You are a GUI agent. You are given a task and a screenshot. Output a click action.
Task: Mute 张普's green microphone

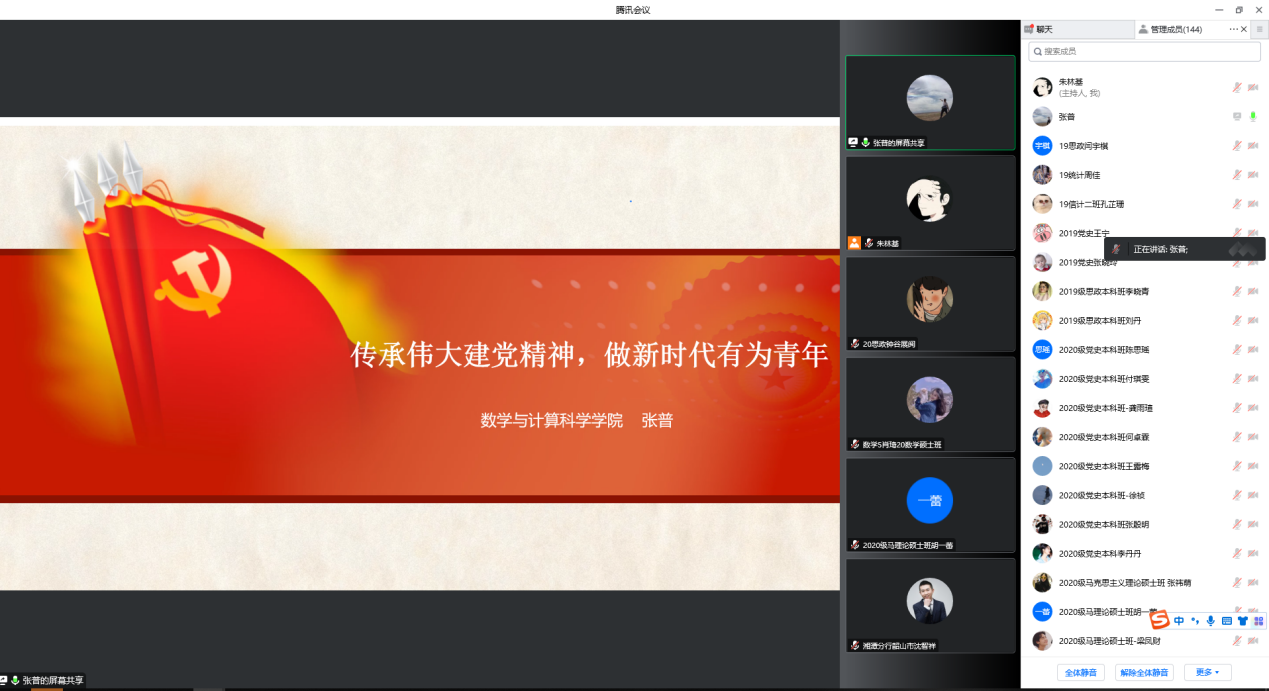1253,117
